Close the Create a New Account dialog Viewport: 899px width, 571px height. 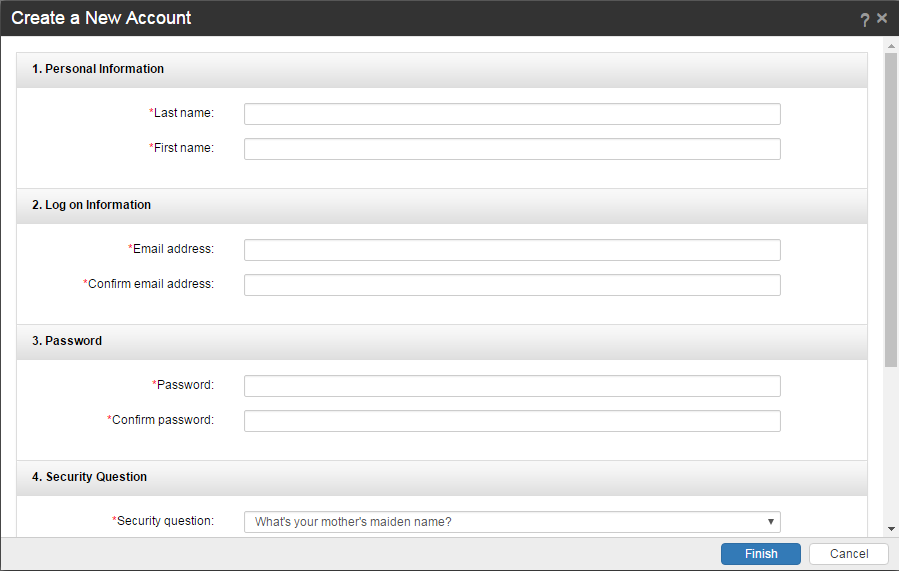[882, 18]
